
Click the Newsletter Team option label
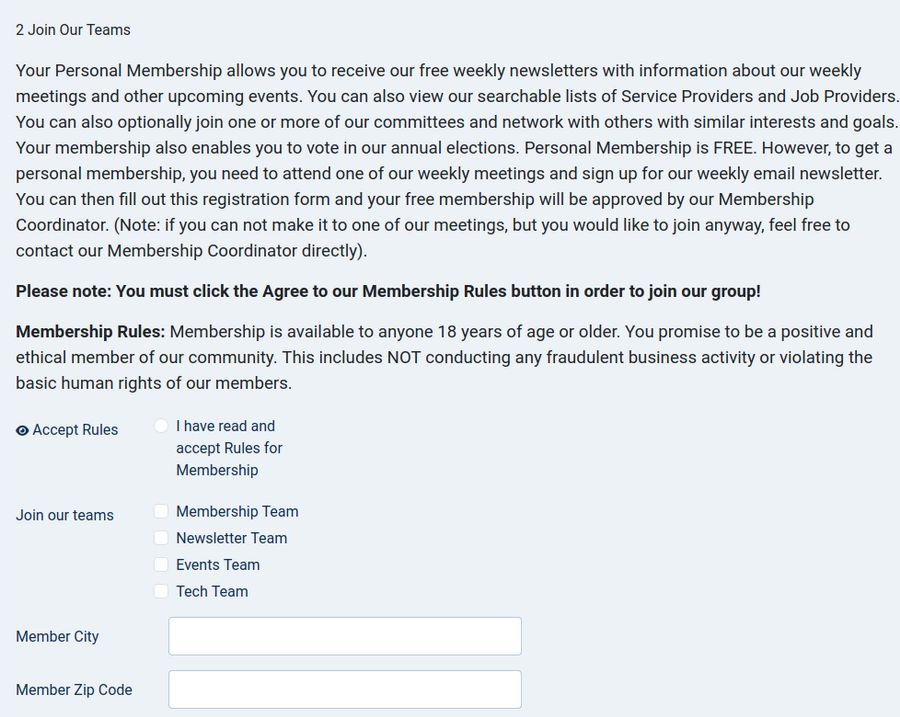(231, 538)
